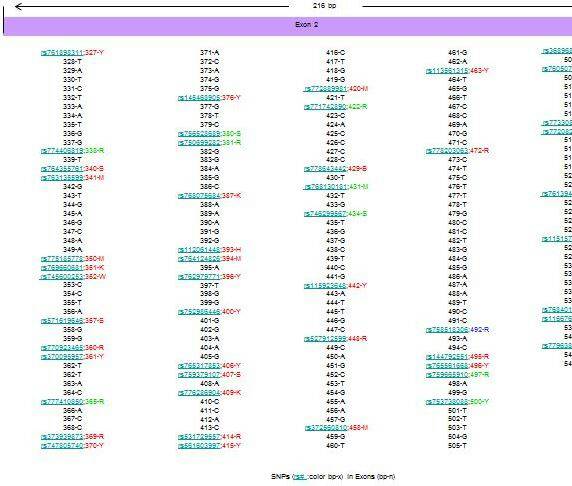The width and height of the screenshot is (572, 486).
Task: Open the SNP link beside 492-R
Action: click(x=447, y=330)
